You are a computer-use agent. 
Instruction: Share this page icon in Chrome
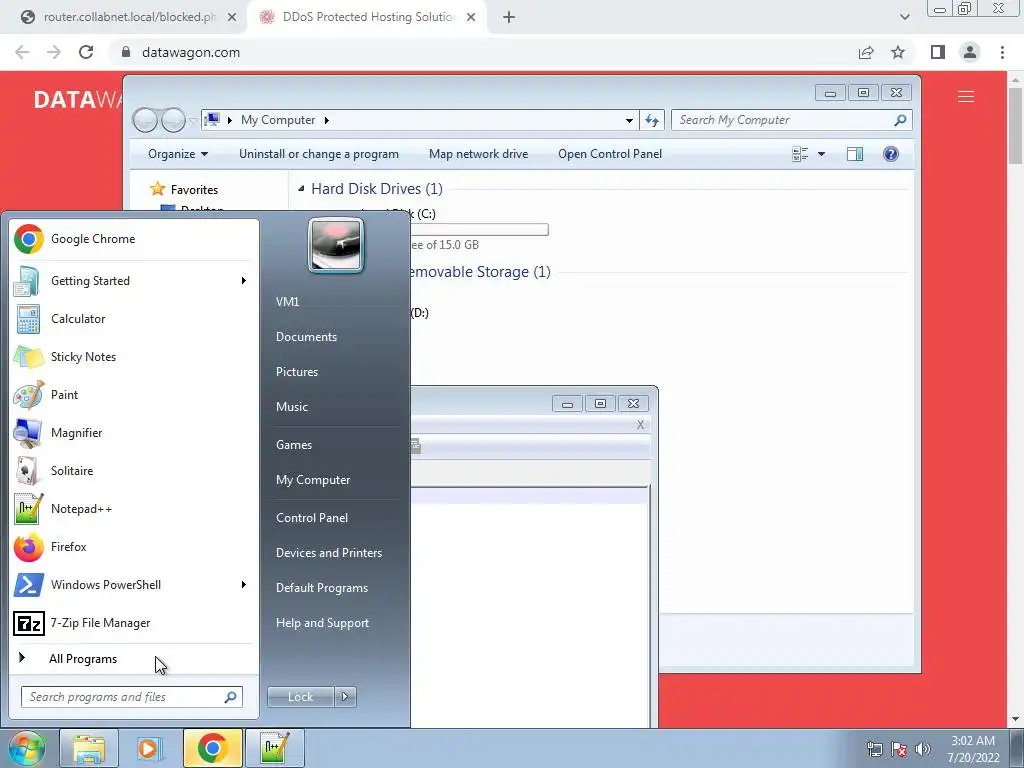pos(866,52)
